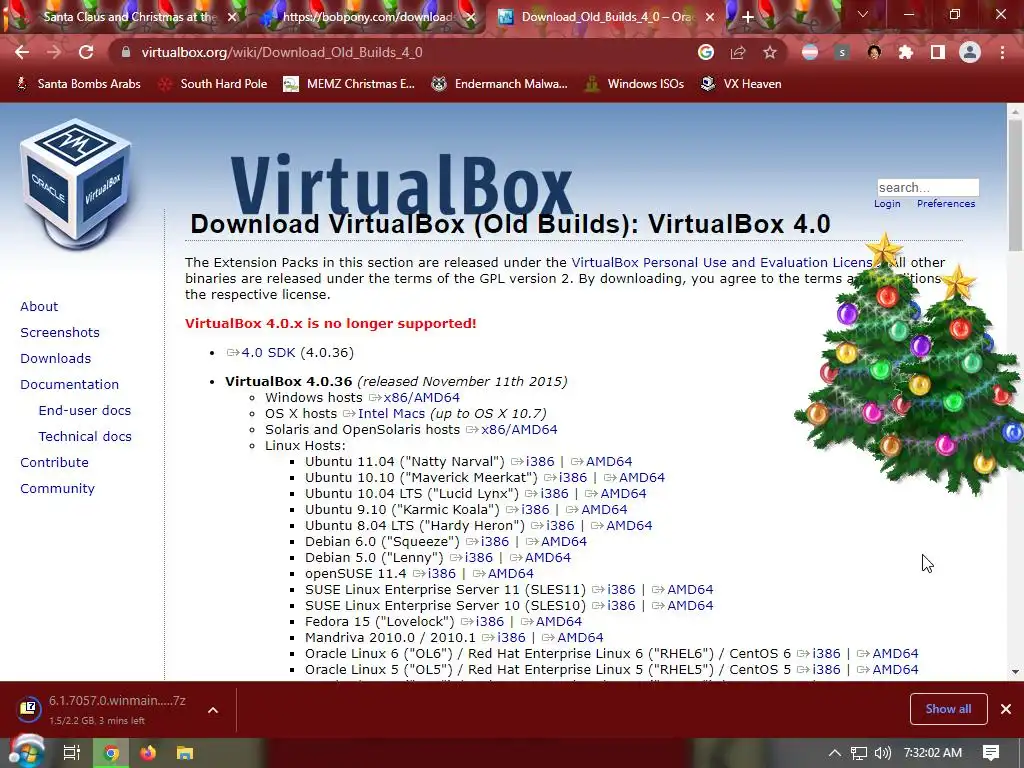Close the Santa Claus and Christmas tab
1024x768 pixels.
pyautogui.click(x=231, y=17)
